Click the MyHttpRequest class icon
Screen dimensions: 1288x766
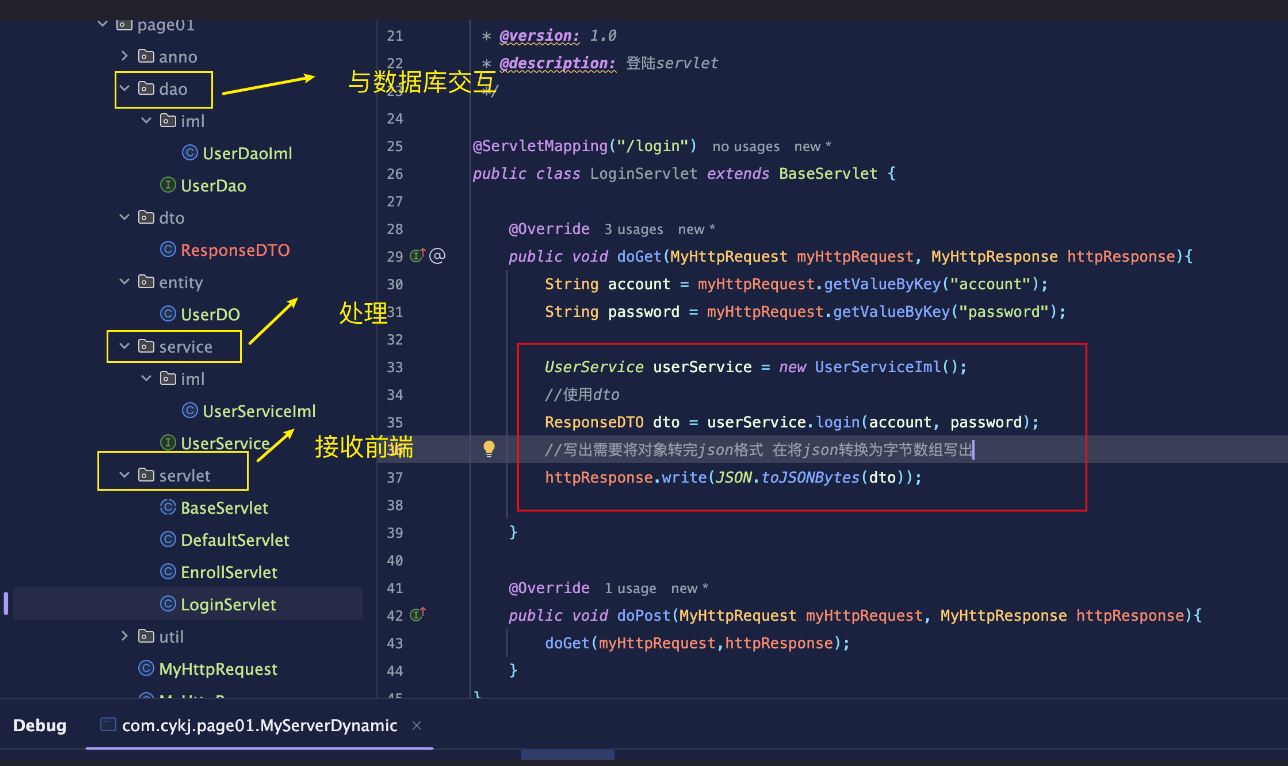tap(146, 668)
